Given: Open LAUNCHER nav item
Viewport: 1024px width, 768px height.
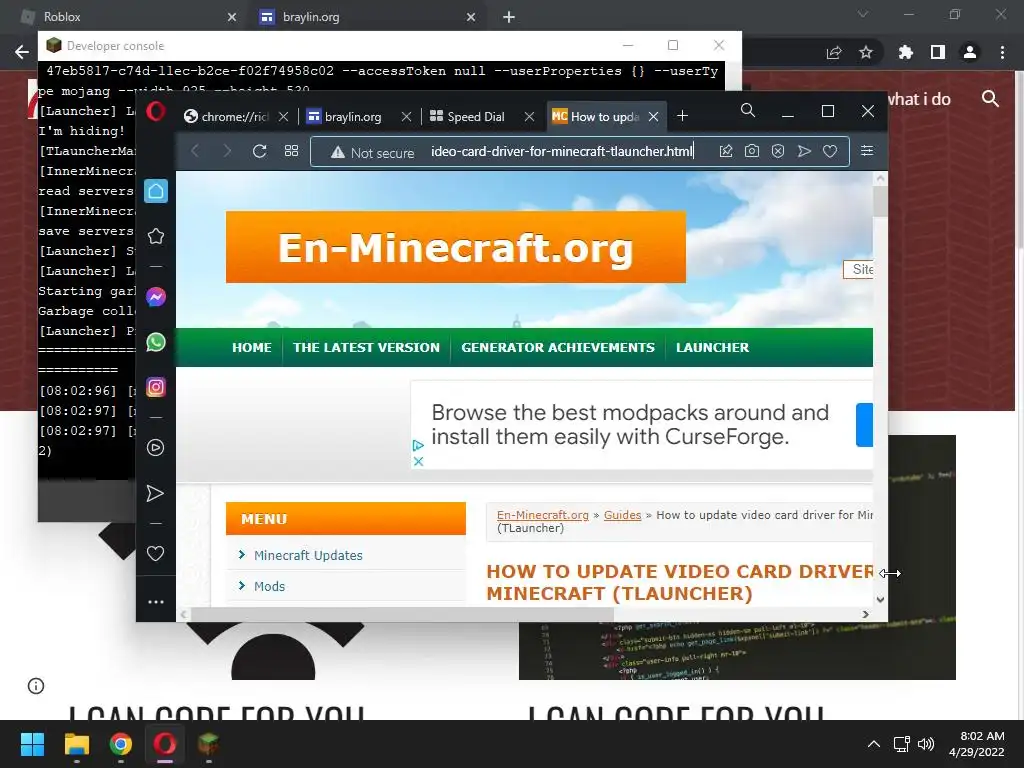Looking at the screenshot, I should 712,347.
